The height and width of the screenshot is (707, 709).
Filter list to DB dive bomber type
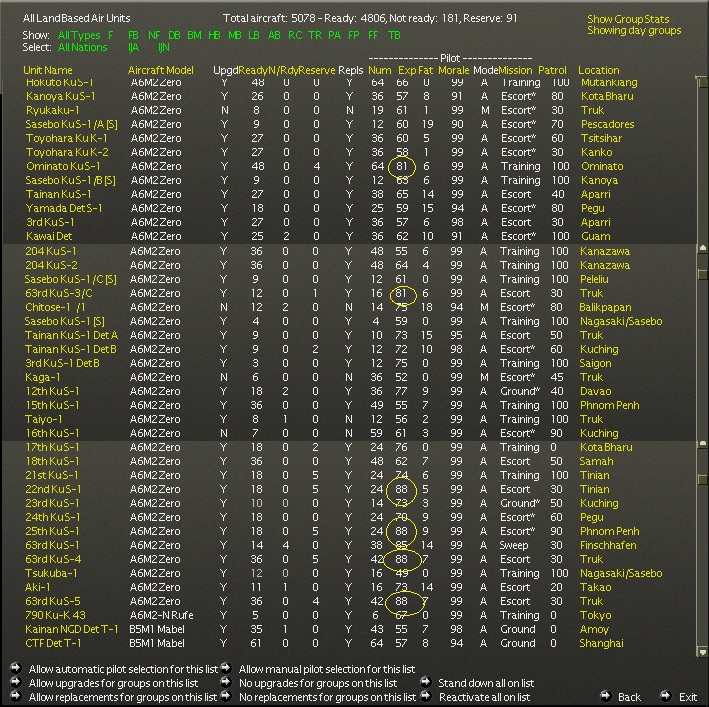point(174,35)
